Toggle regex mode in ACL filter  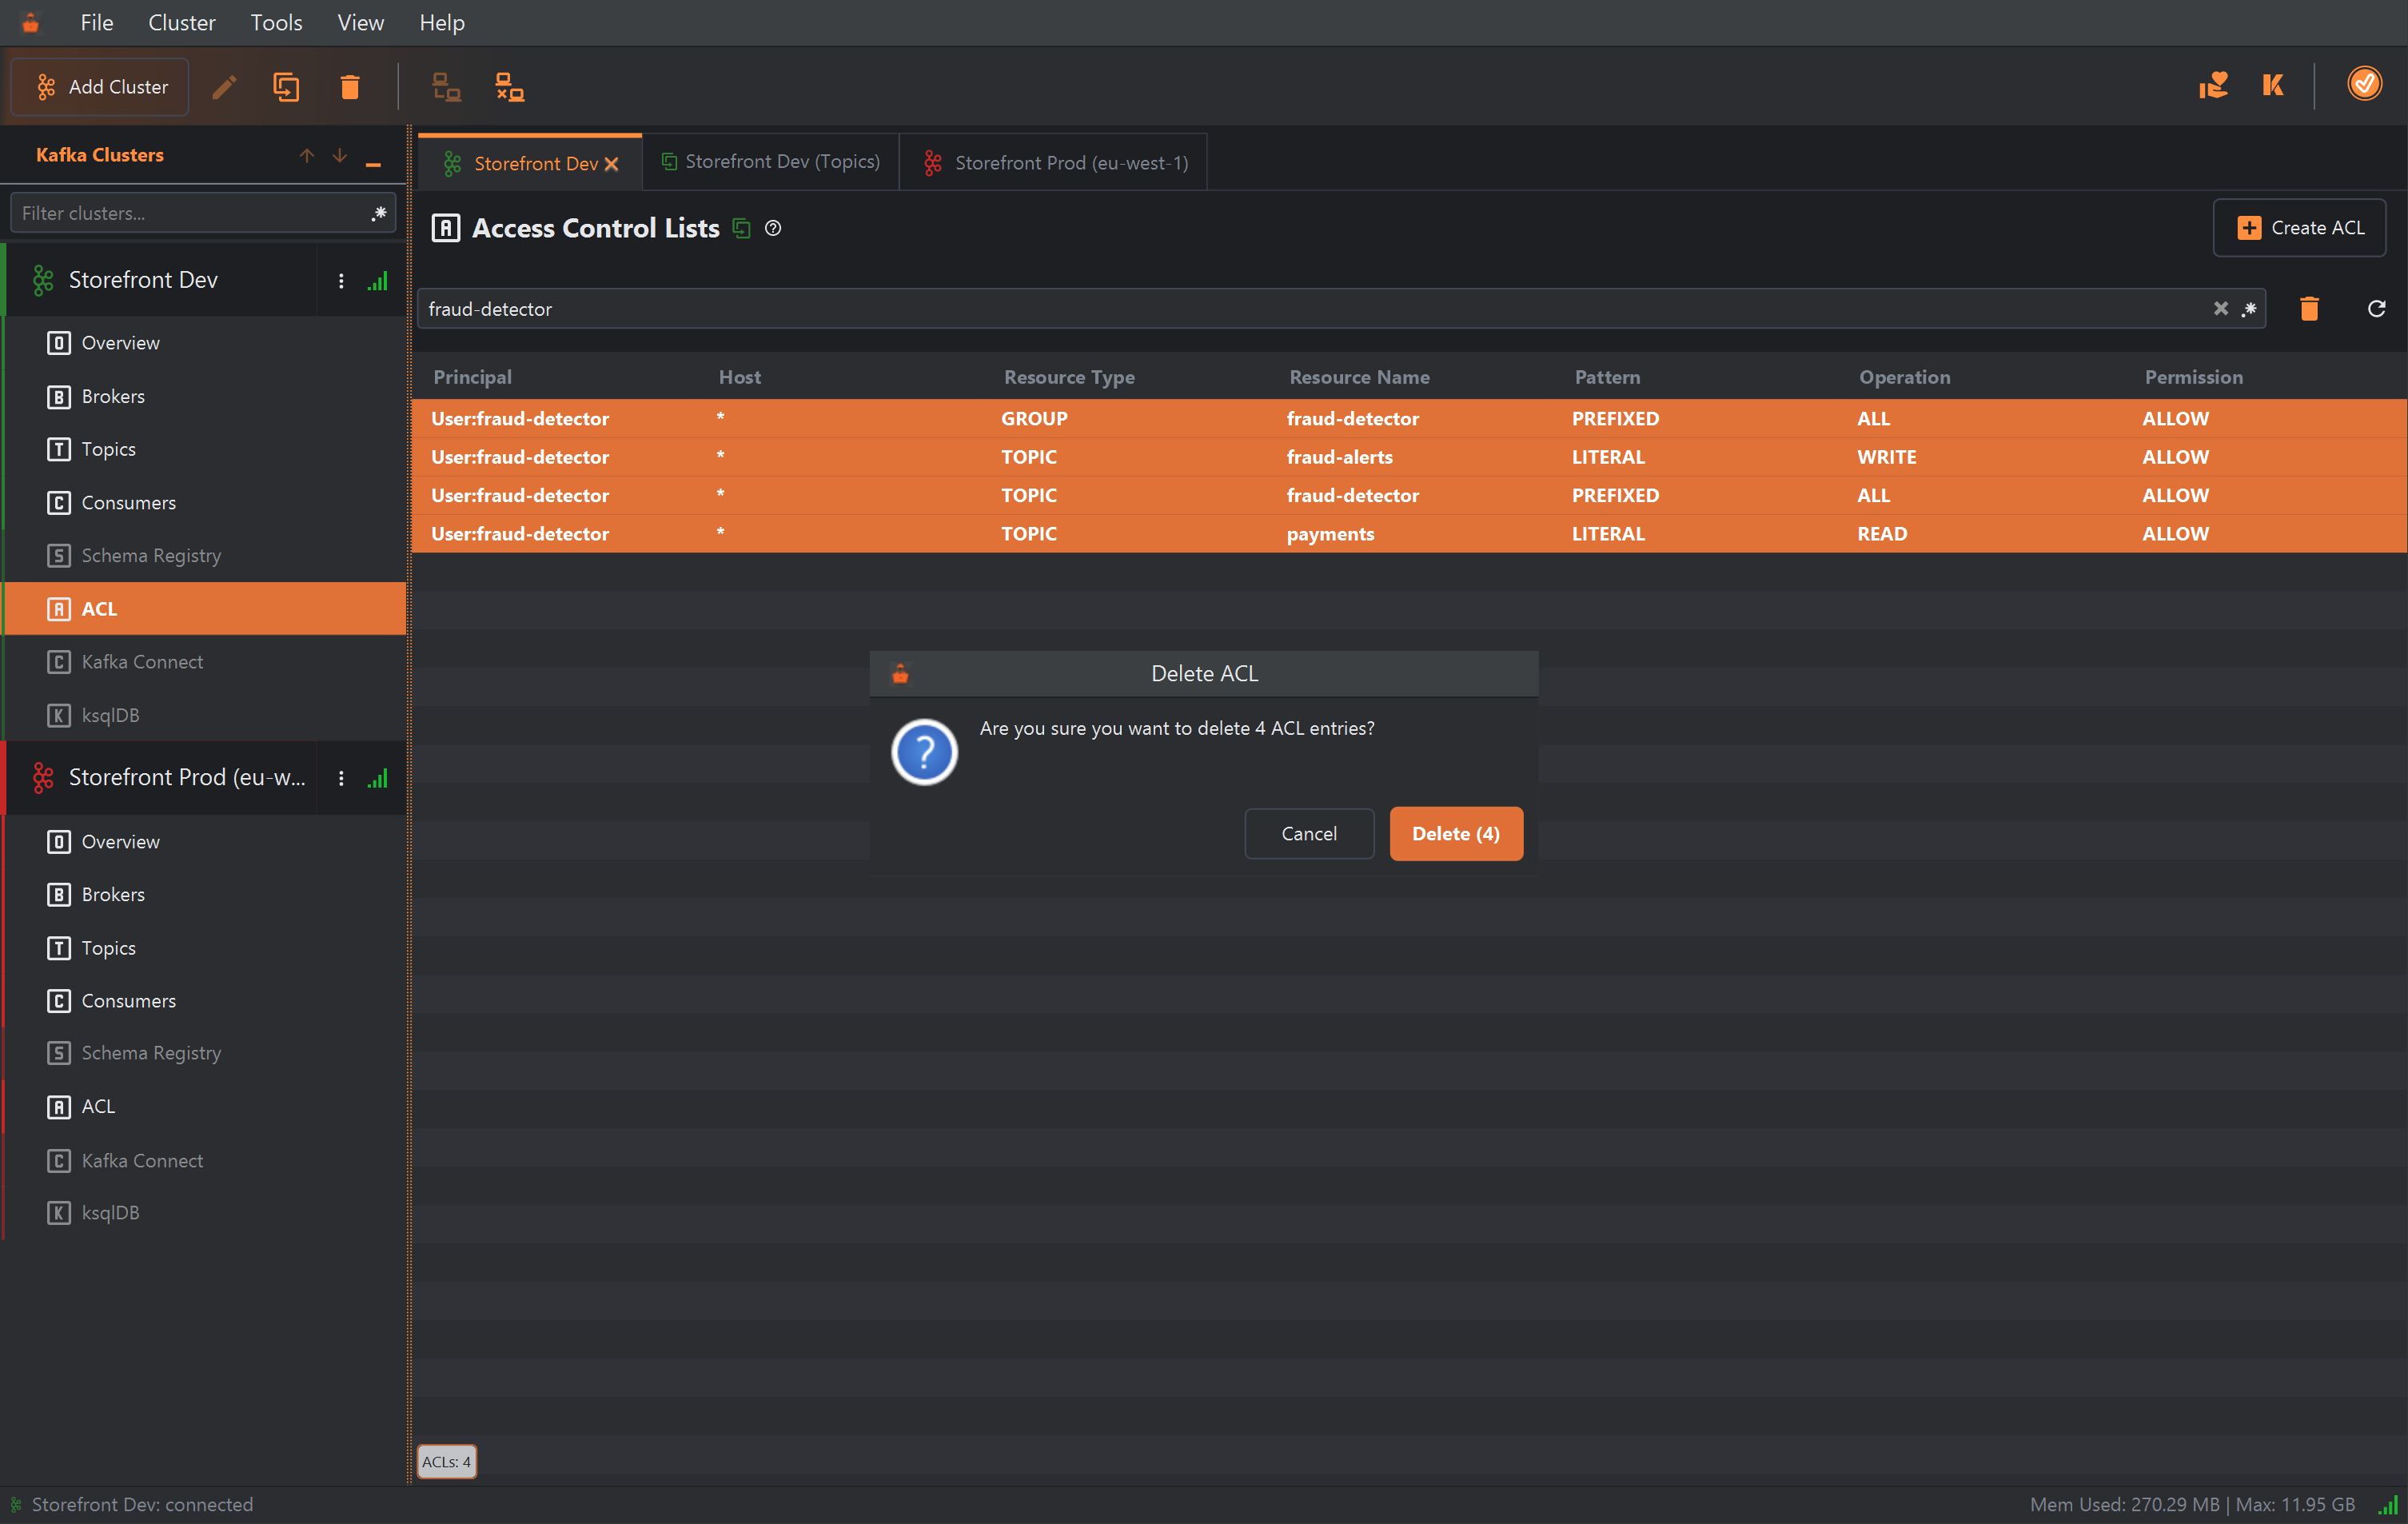point(2249,309)
